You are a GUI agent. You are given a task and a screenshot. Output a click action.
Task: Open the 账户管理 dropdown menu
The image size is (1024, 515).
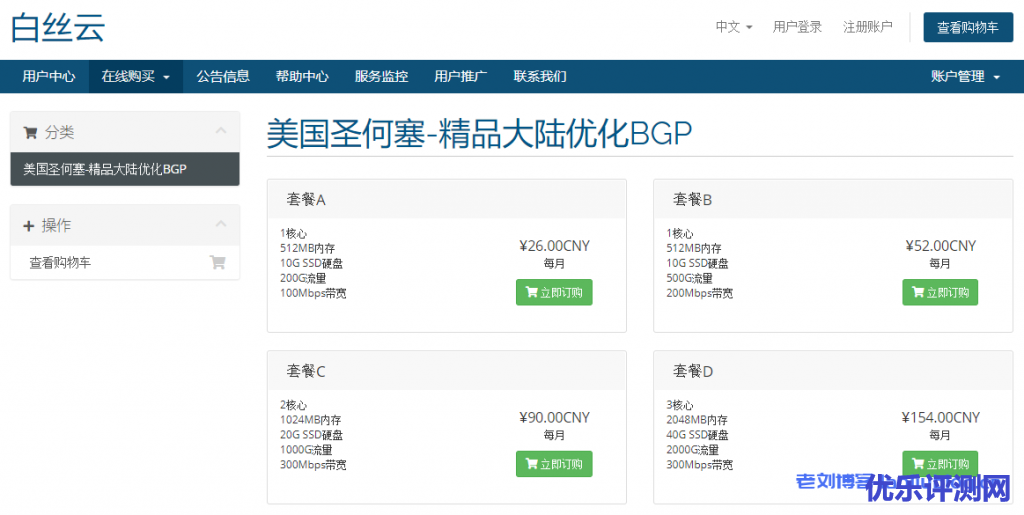[965, 76]
